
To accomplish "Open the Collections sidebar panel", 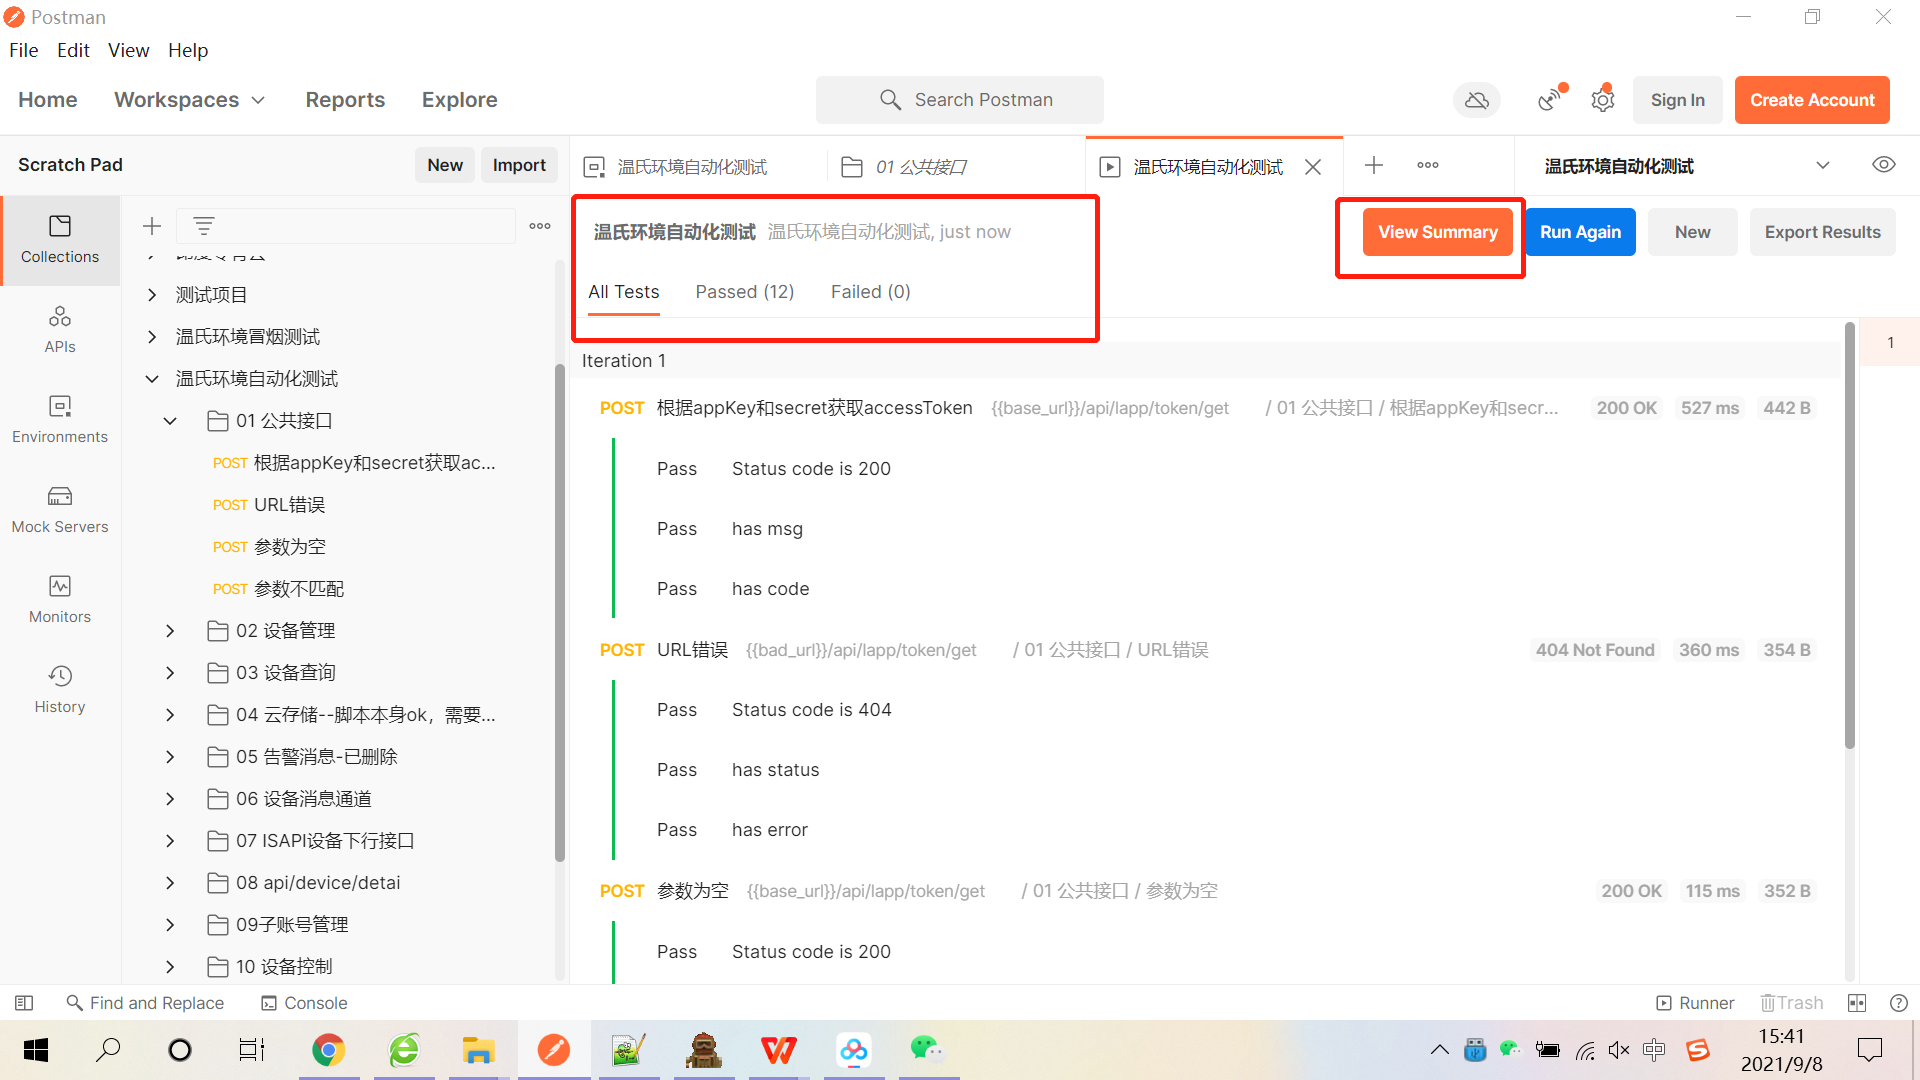I will [x=60, y=239].
